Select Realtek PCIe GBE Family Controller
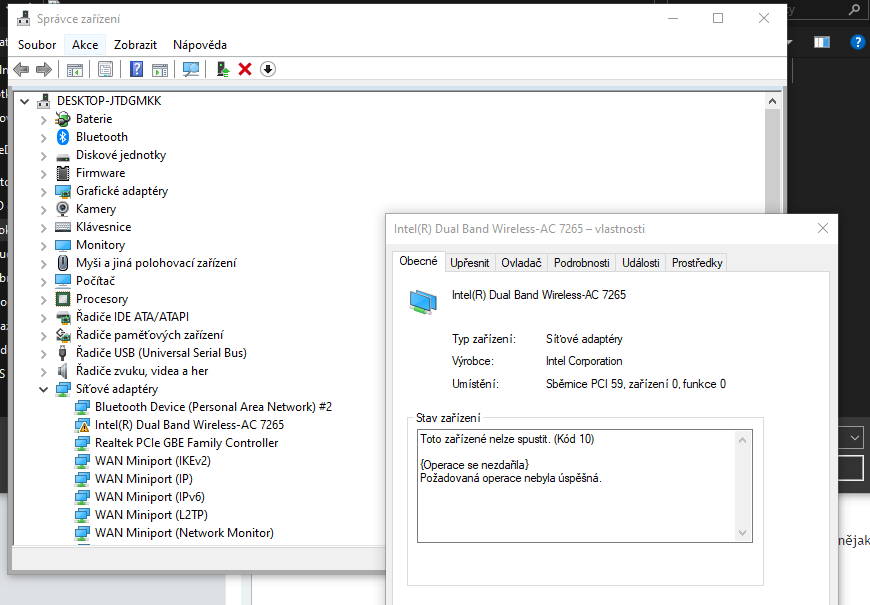Screen dimensions: 870x605 click(186, 443)
